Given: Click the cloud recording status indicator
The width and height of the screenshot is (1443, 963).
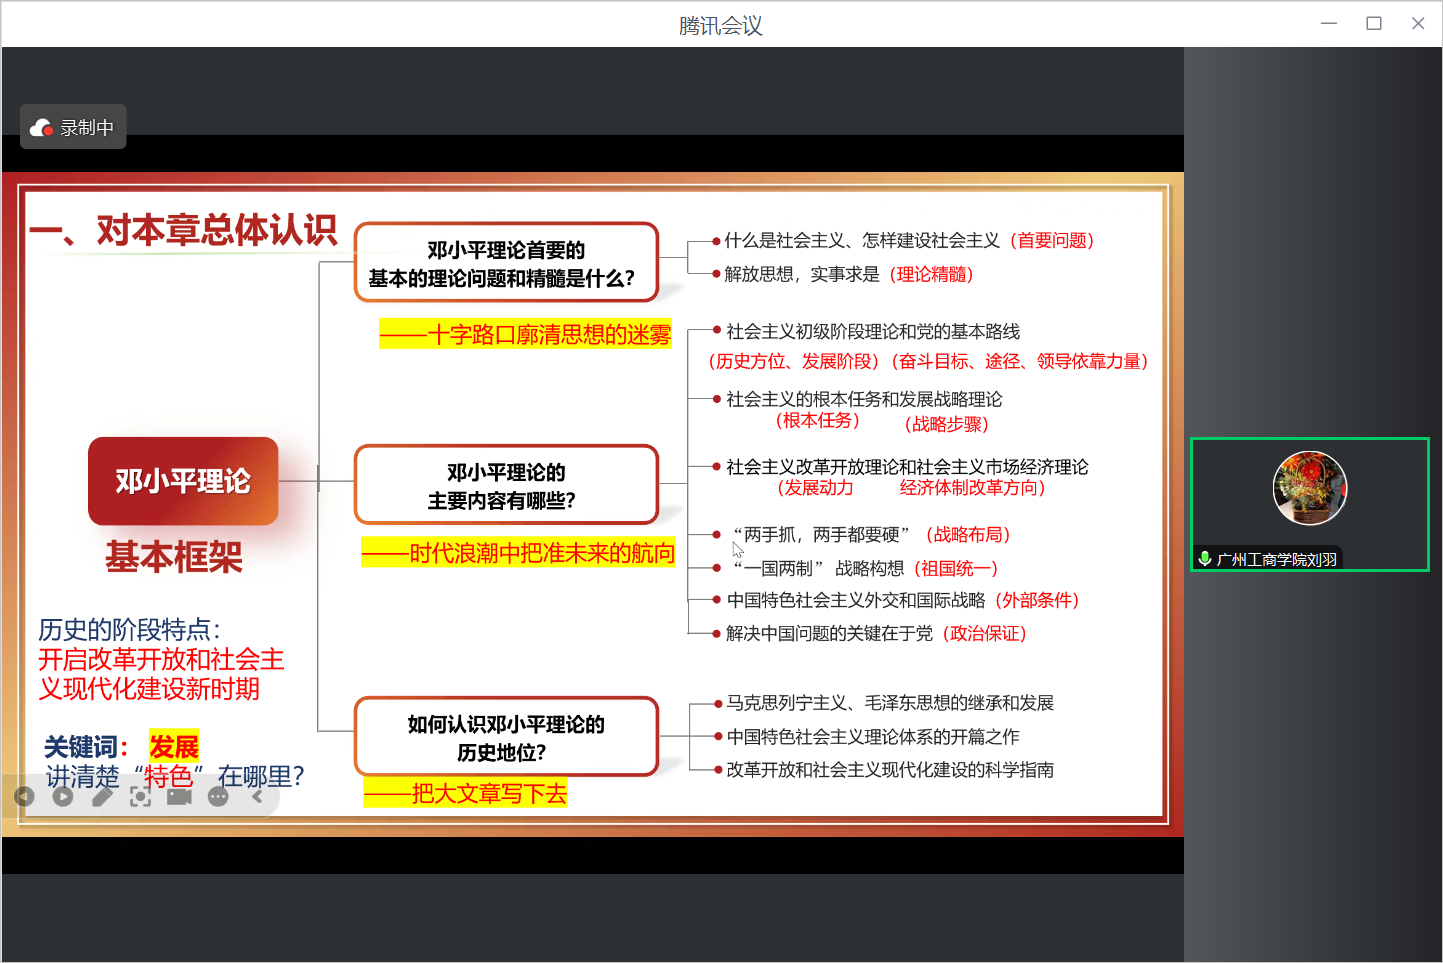Looking at the screenshot, I should tap(73, 128).
